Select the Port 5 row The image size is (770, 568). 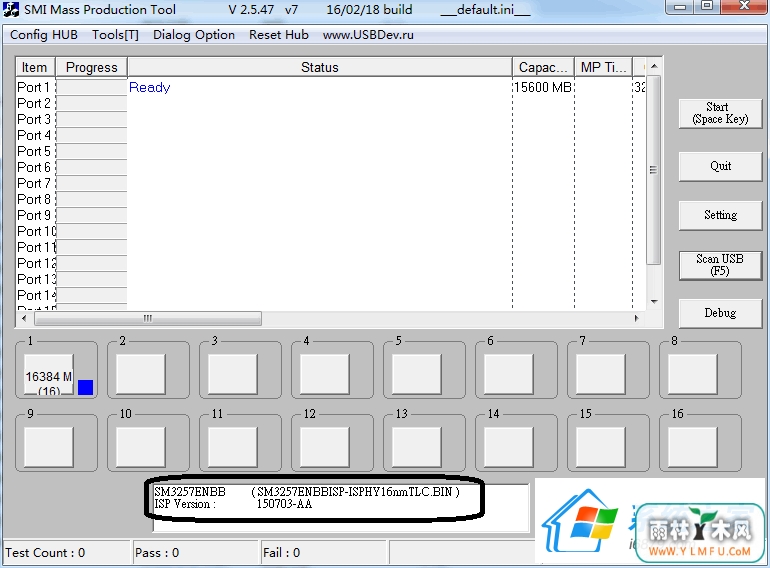click(331, 151)
